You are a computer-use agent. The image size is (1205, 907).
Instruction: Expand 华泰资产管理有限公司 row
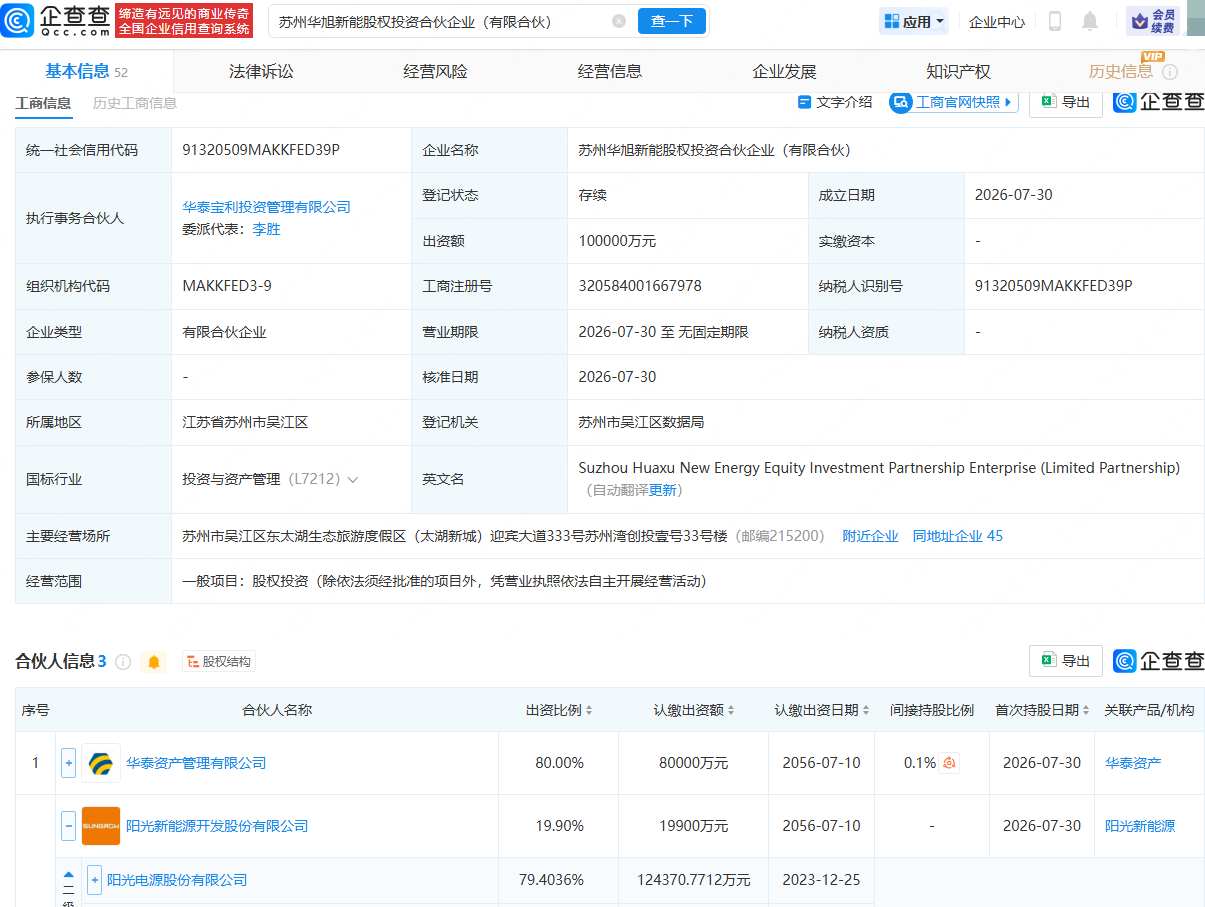point(69,763)
